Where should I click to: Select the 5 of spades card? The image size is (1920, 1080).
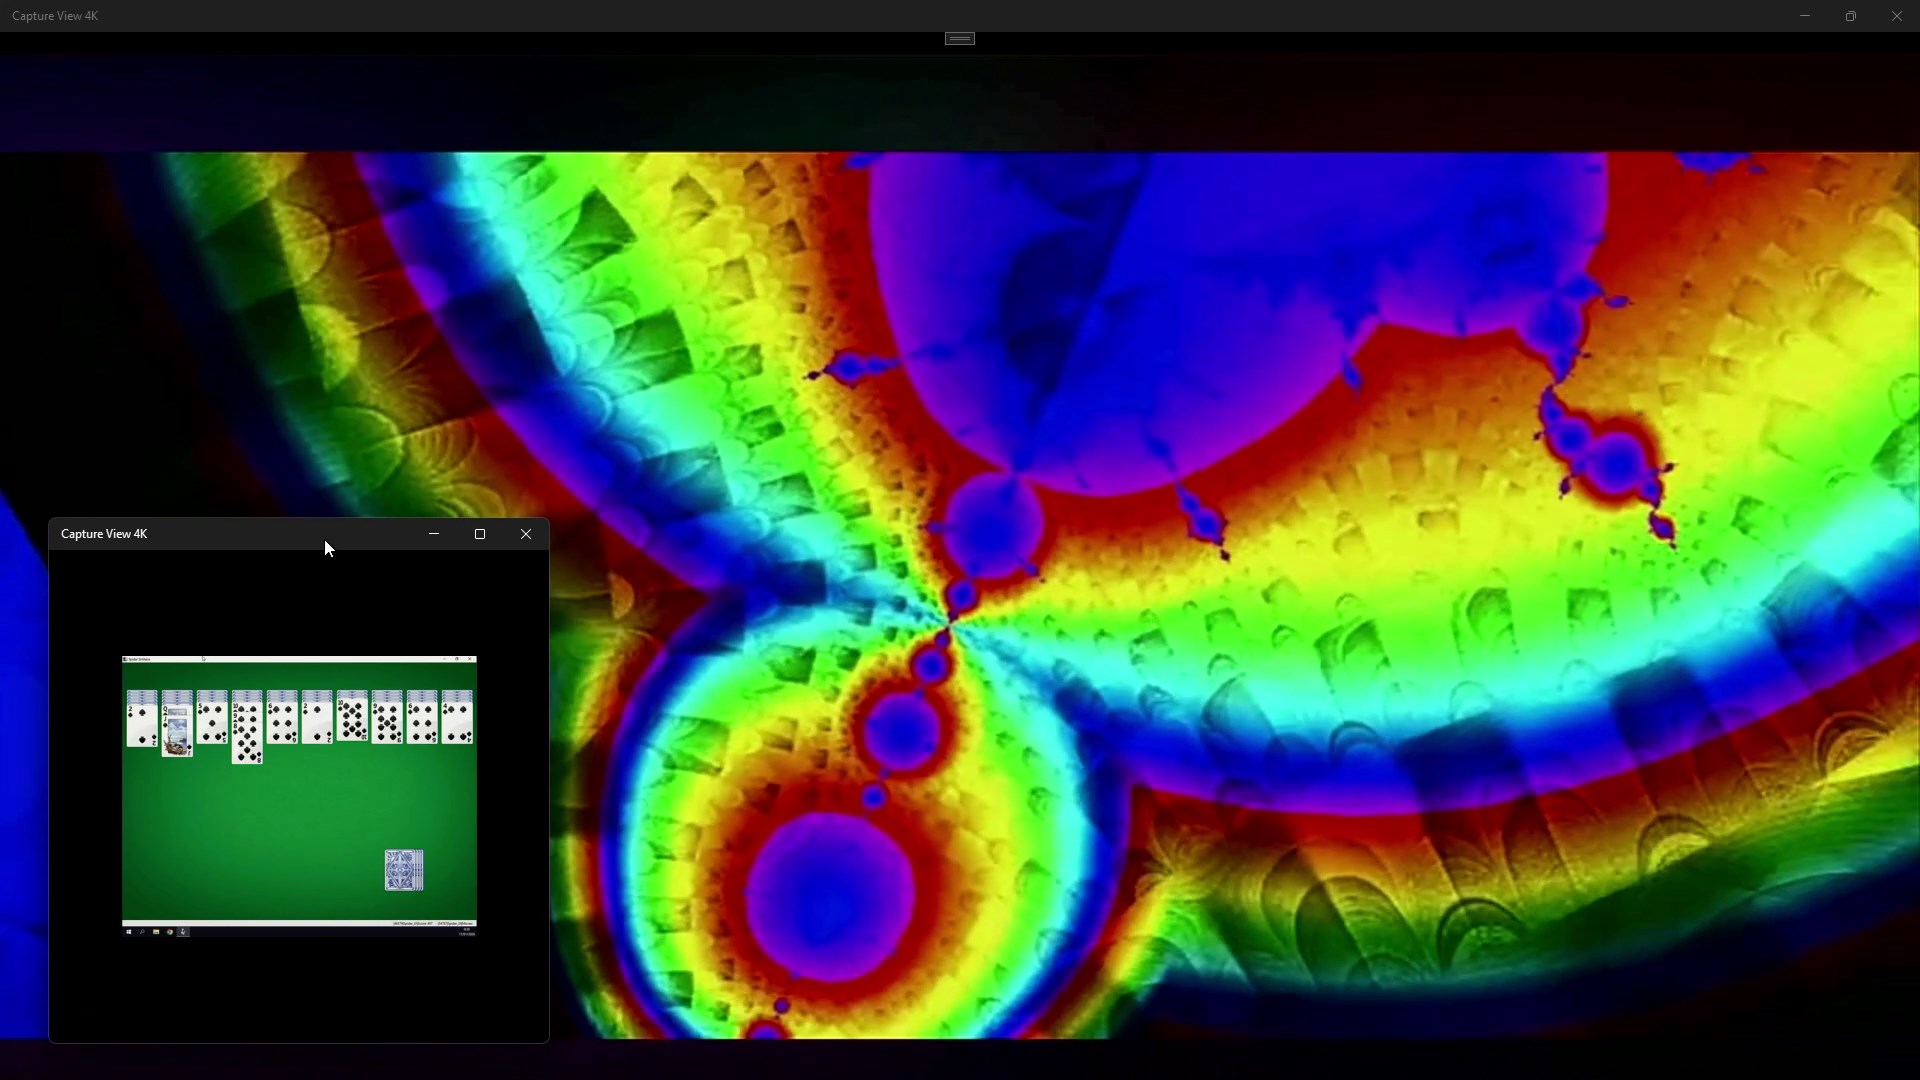coord(212,723)
